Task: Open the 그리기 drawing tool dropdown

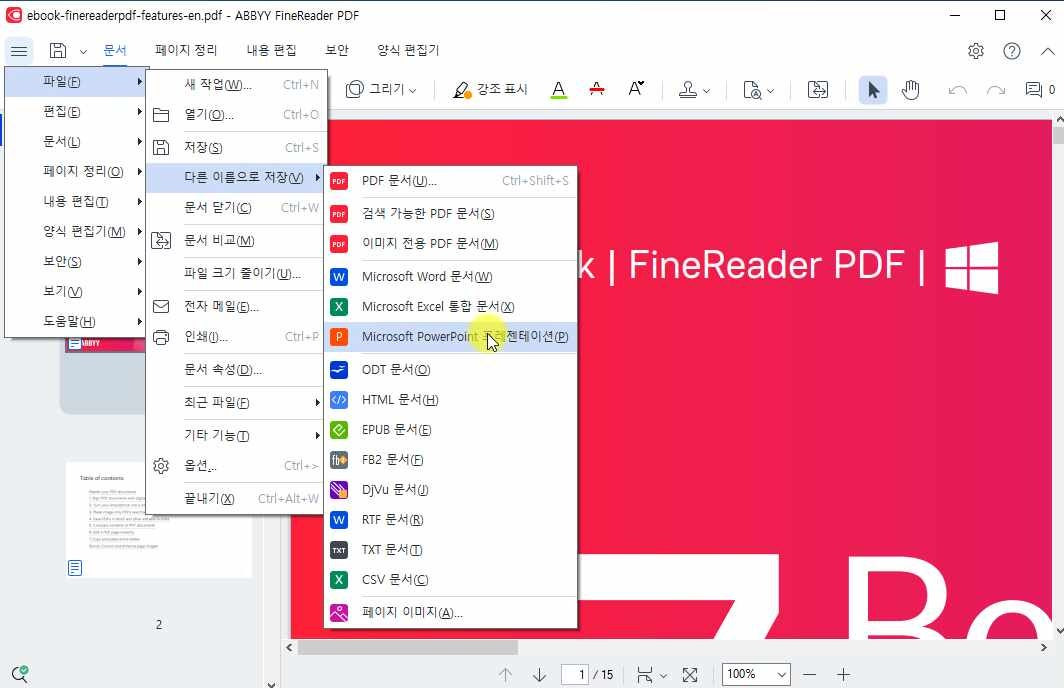Action: click(x=381, y=90)
